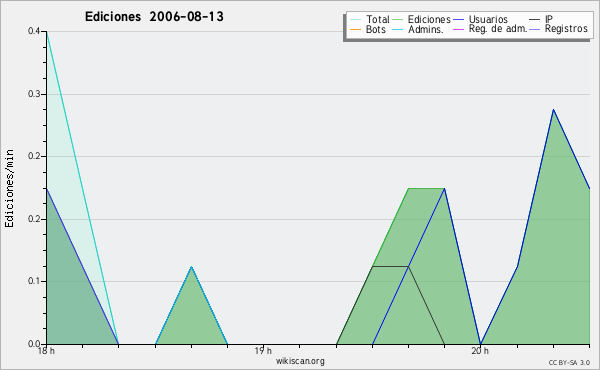
Task: Click the Ediciones/min axis title
Action: tap(9, 188)
